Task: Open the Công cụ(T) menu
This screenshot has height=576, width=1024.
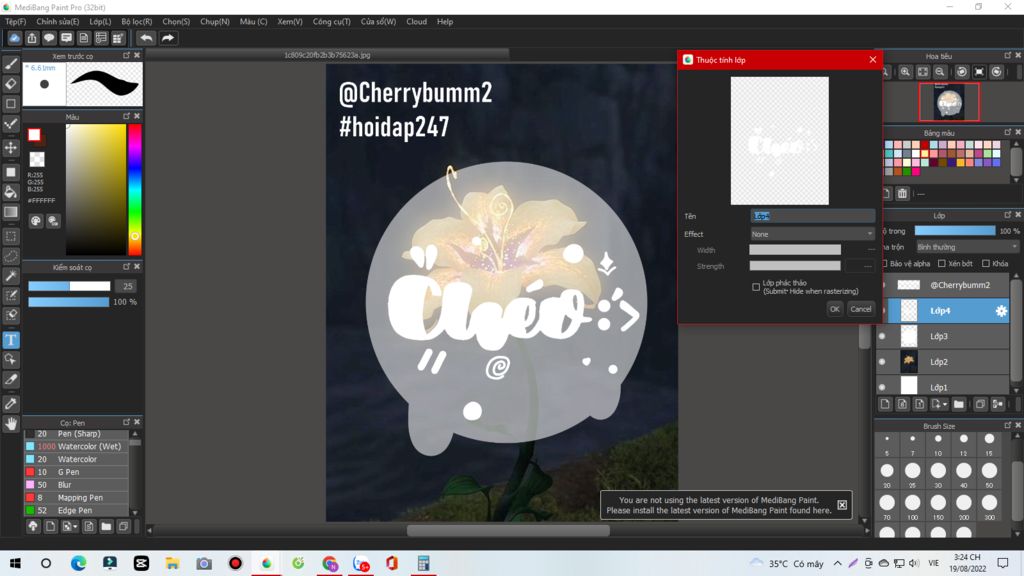Action: tap(332, 22)
